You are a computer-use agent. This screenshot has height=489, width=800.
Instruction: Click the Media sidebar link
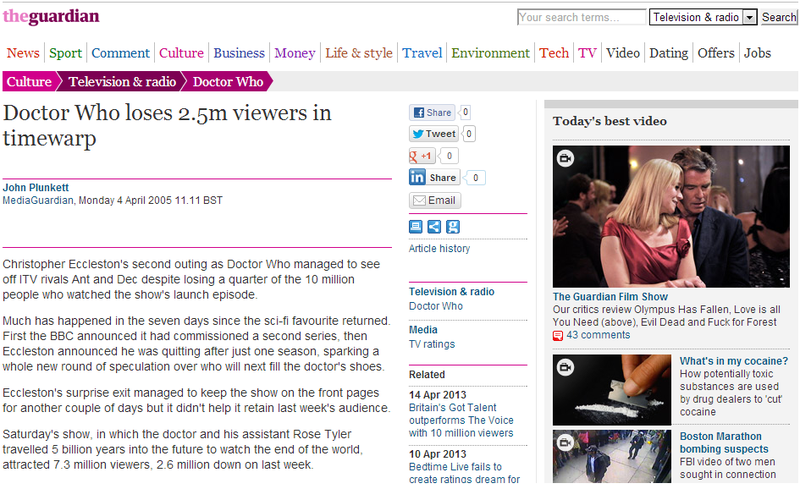(423, 330)
